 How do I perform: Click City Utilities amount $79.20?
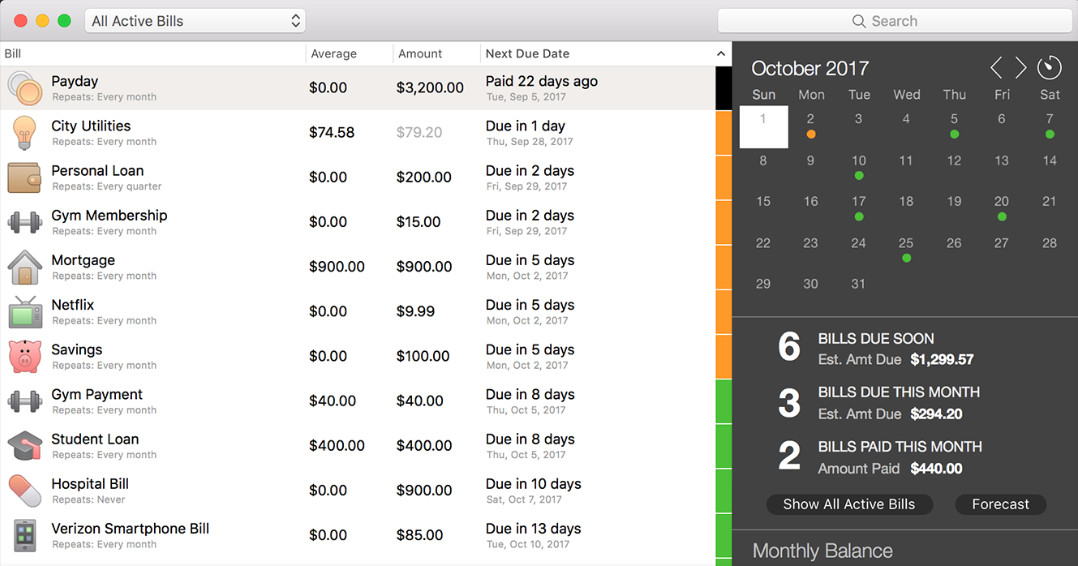419,133
